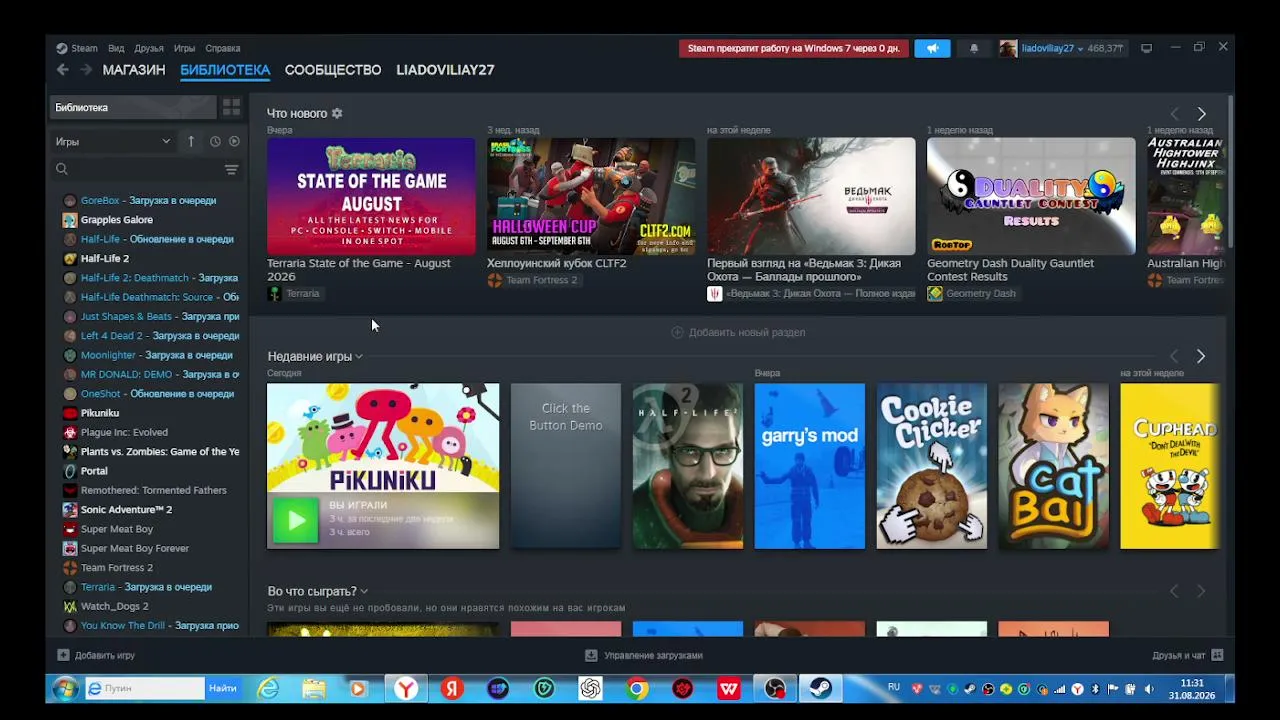Select the БИБЛИОТЕКА tab
1280x720 pixels.
[225, 70]
